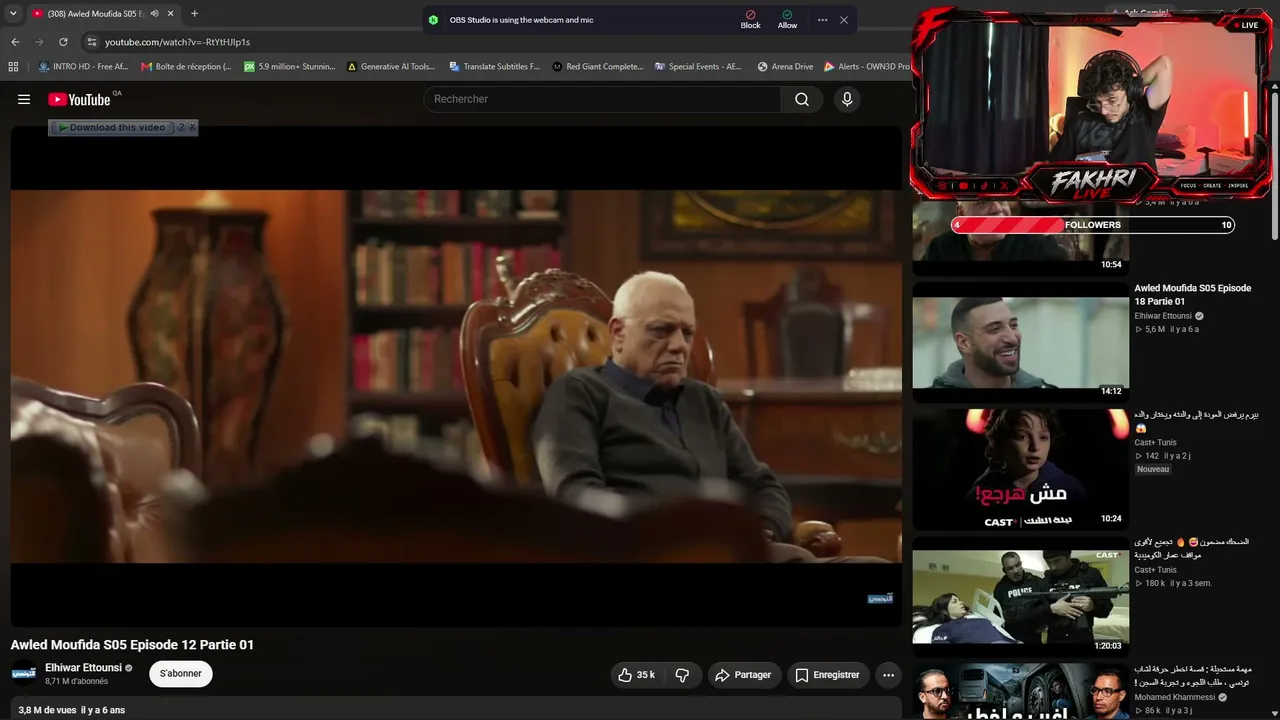Open the 1:20:03 police video thumbnail
1280x720 pixels.
[x=1020, y=596]
